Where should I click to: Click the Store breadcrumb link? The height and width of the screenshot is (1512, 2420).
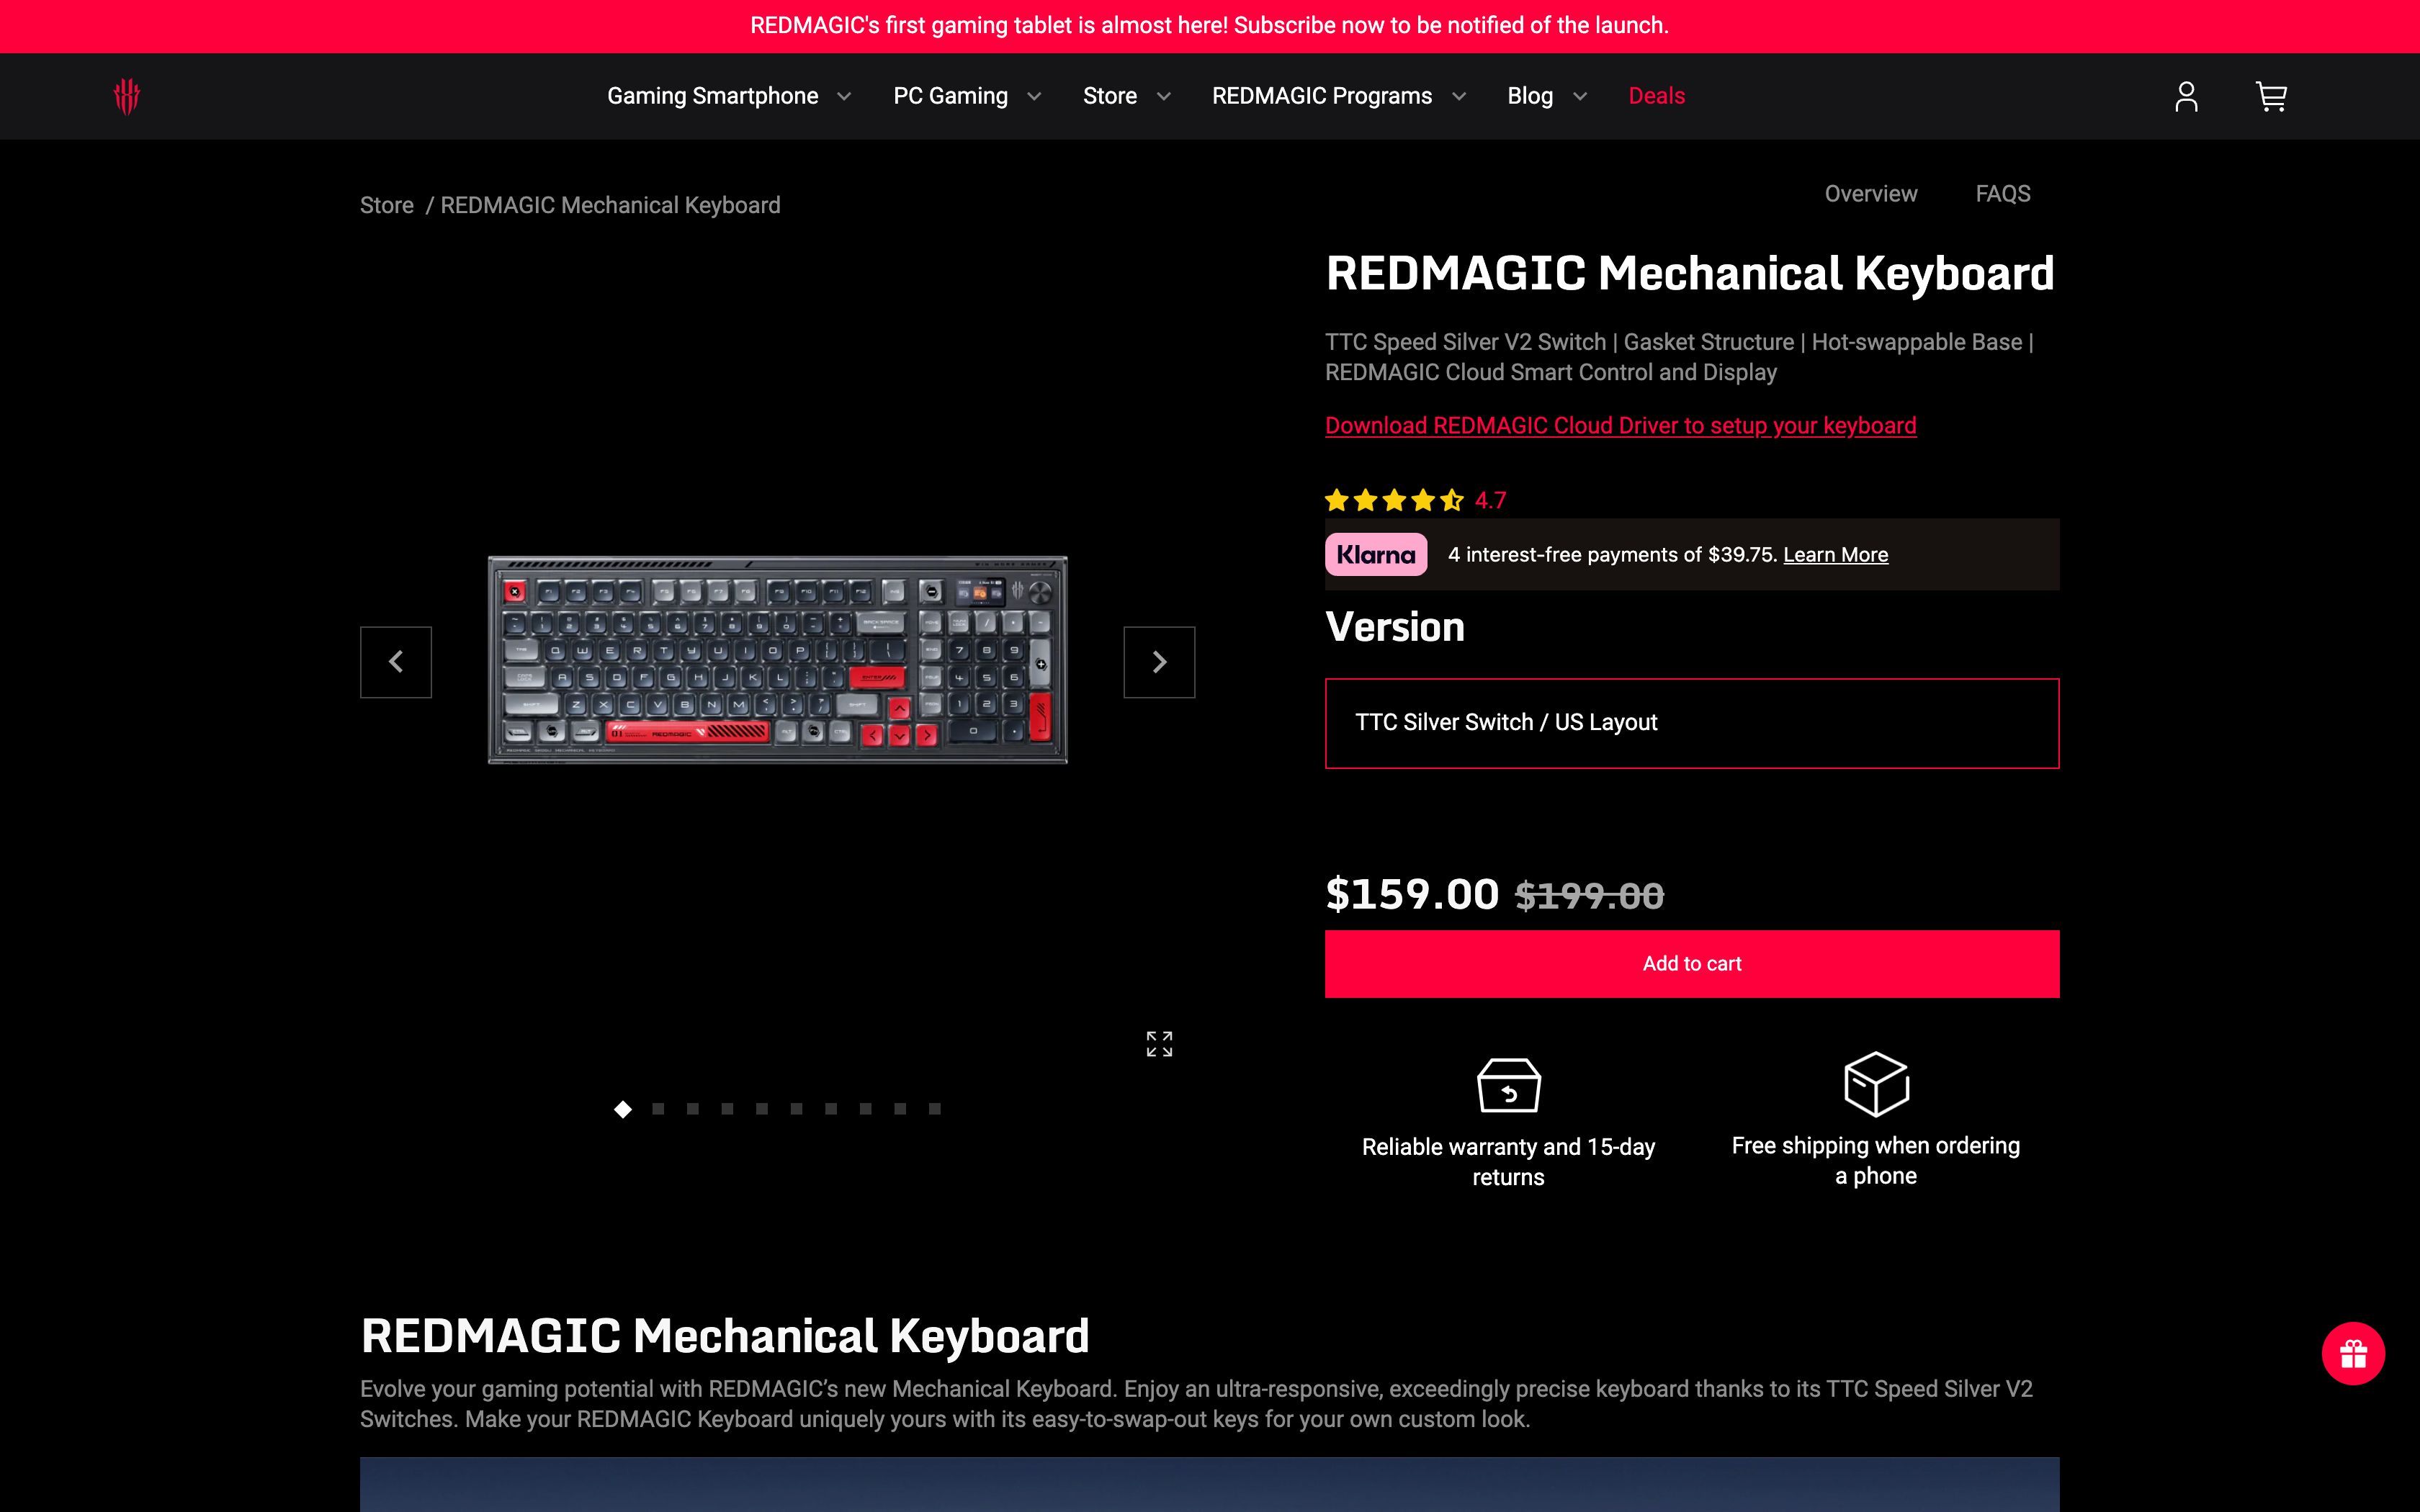click(x=386, y=205)
